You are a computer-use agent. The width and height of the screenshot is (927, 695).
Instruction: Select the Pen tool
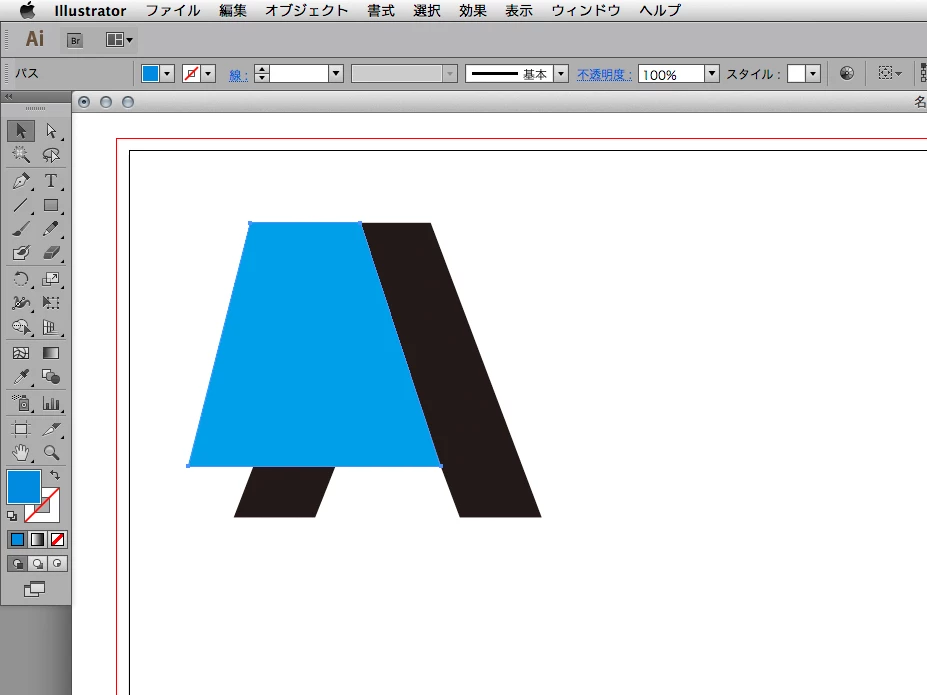pos(21,181)
